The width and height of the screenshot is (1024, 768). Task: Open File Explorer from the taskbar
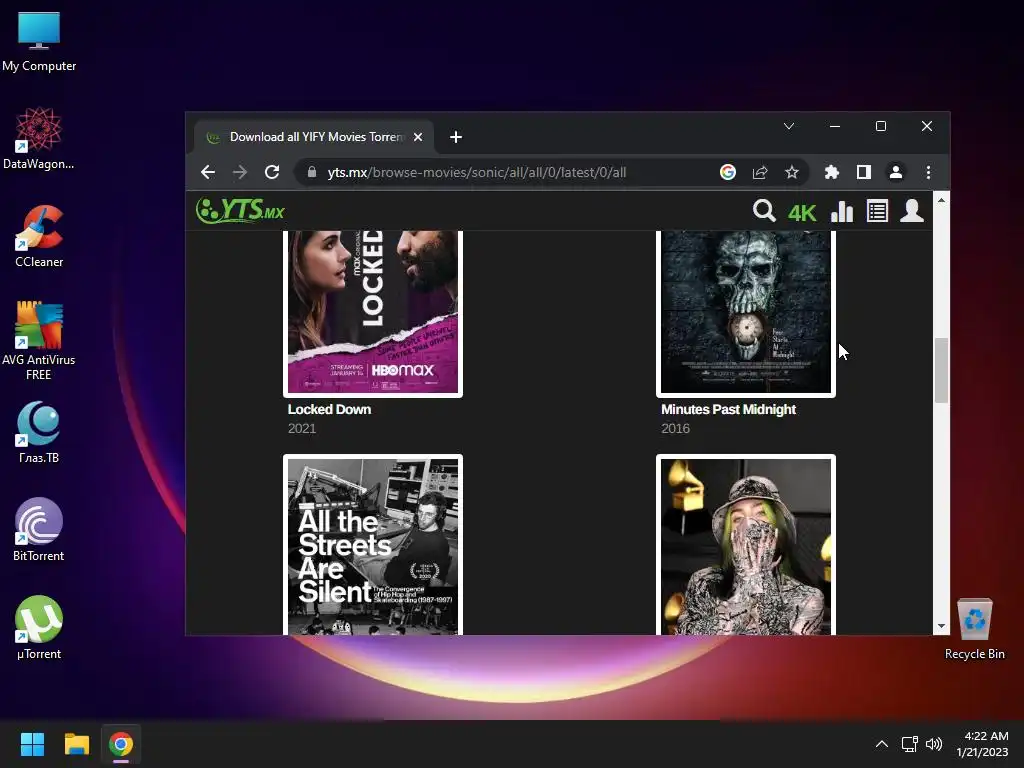(76, 744)
